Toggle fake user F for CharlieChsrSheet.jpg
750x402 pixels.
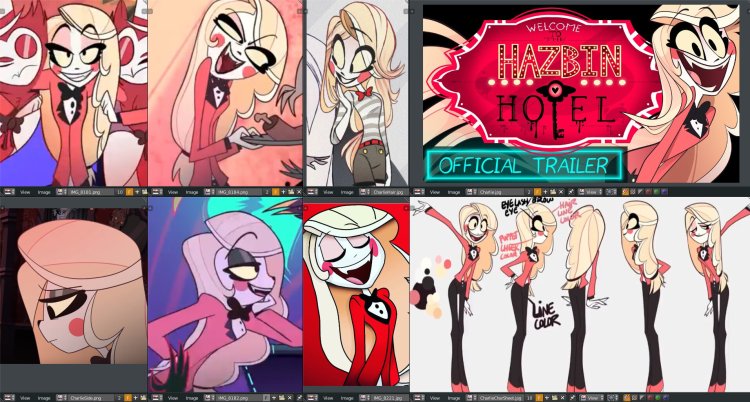coord(539,397)
